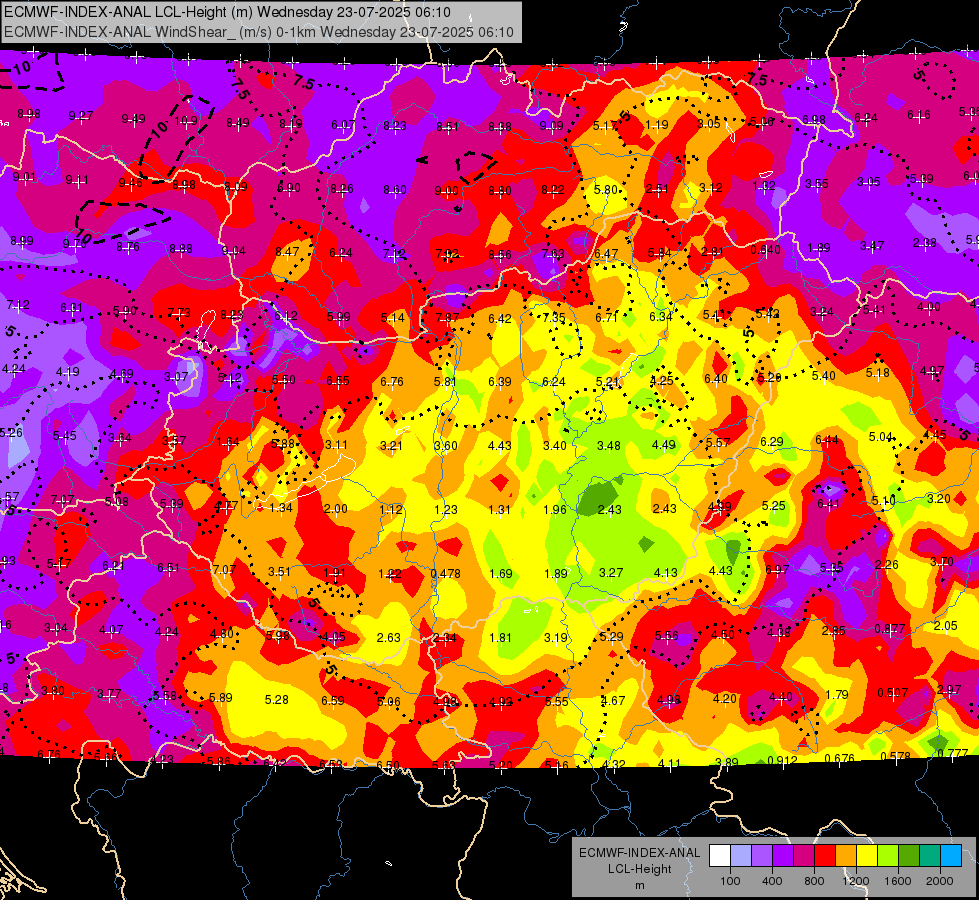Screen dimensions: 979x900
Task: Click the grid value '6.59'
Action: click(333, 701)
